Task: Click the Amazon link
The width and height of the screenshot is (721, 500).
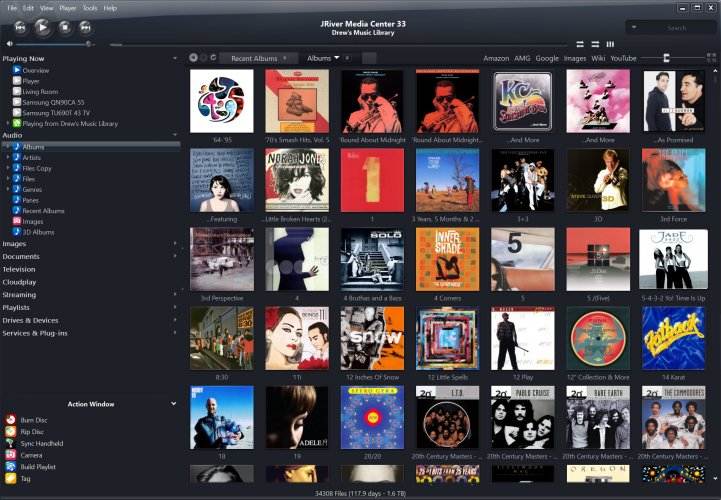Action: click(x=496, y=58)
